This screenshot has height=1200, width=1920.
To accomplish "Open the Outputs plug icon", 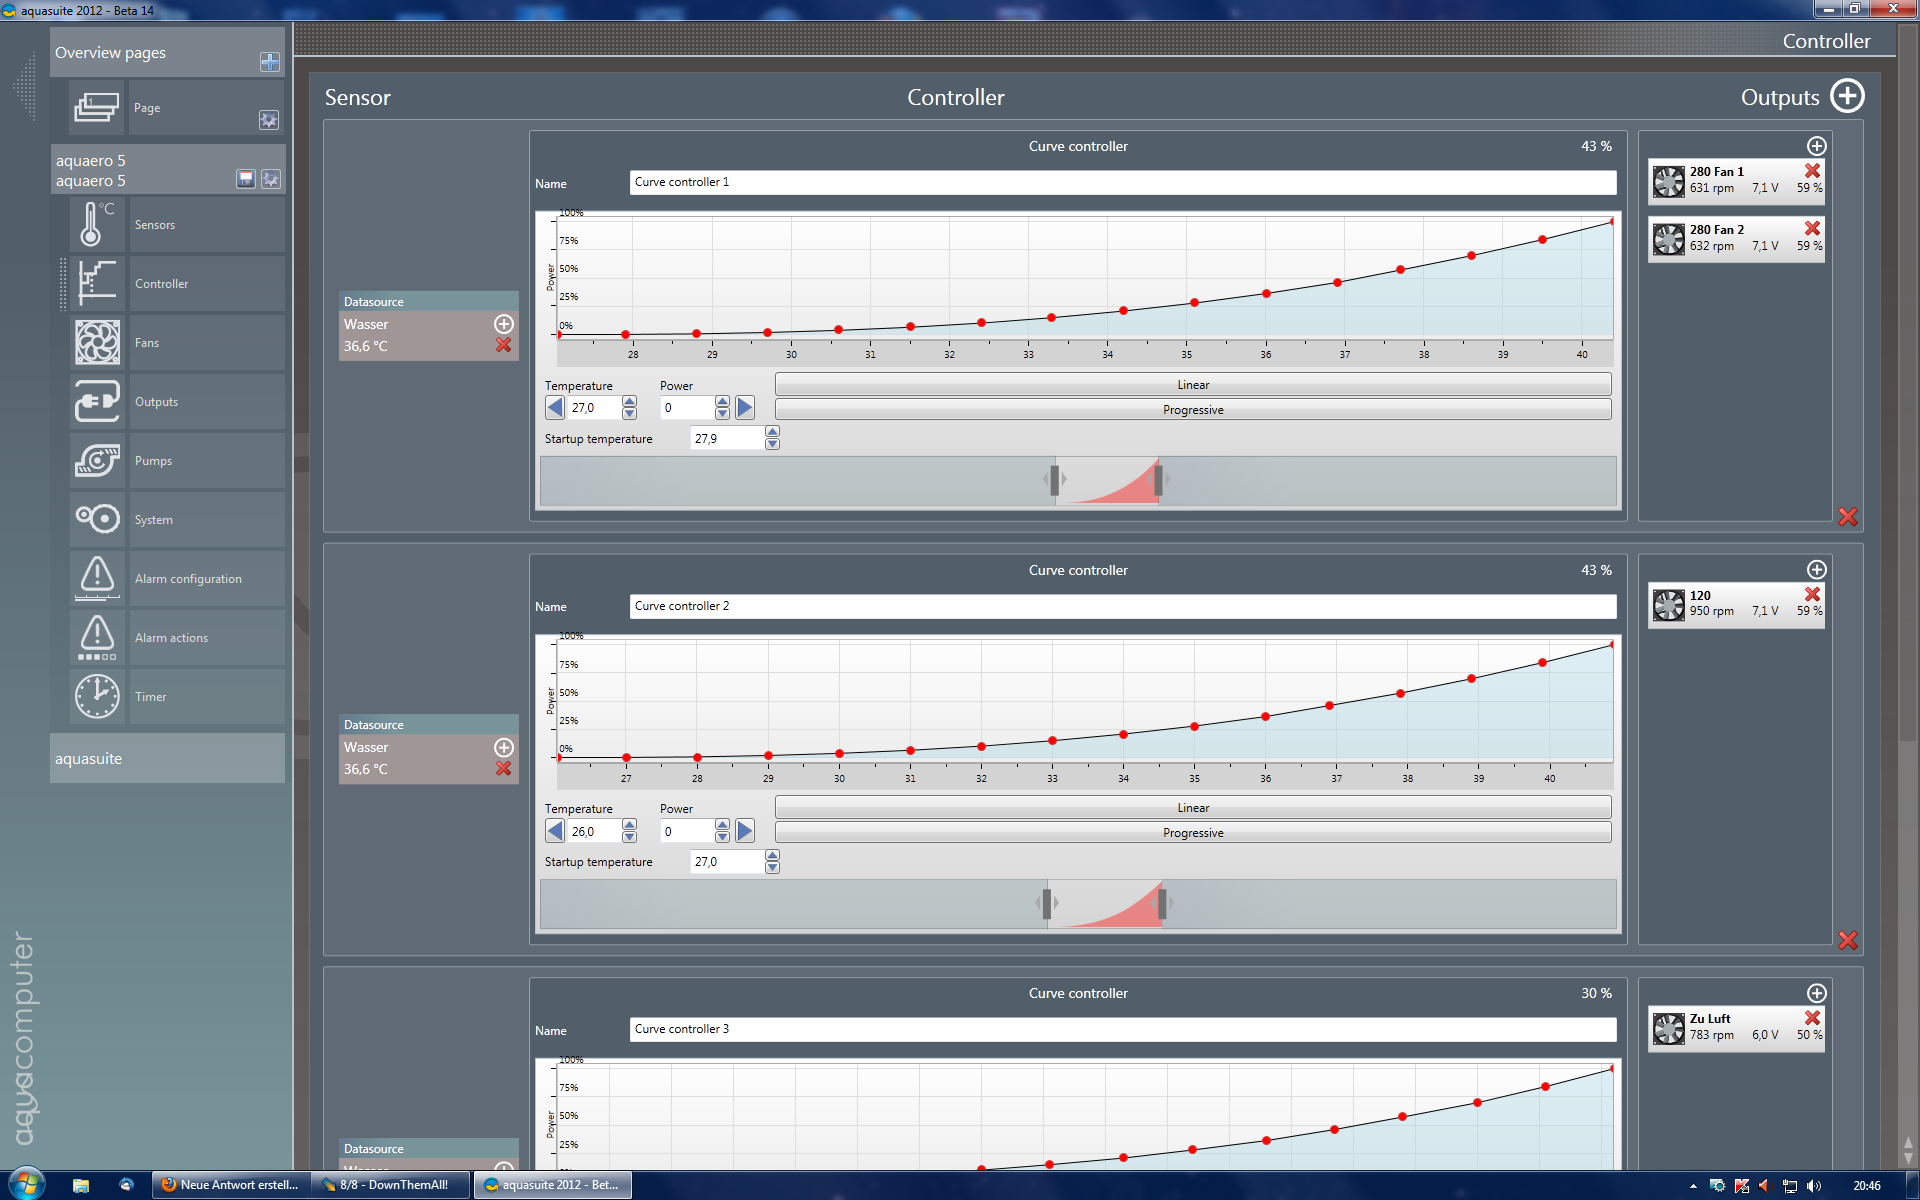I will pyautogui.click(x=96, y=402).
